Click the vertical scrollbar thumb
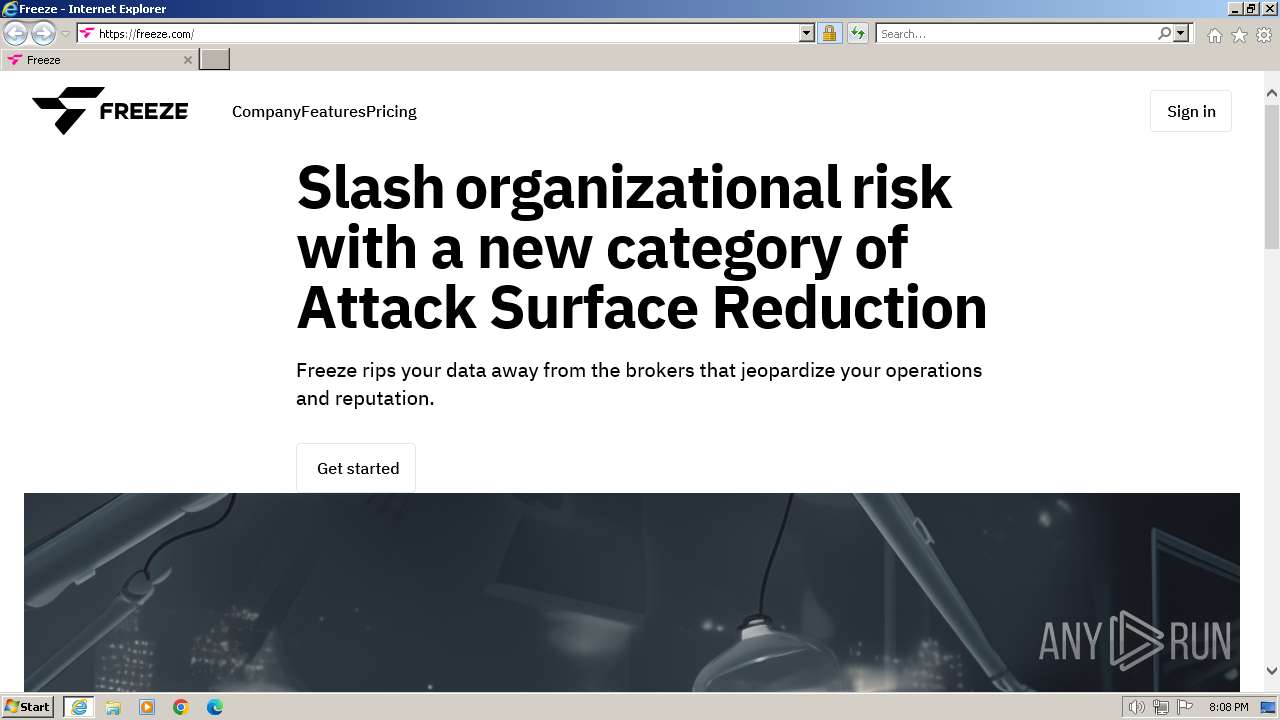This screenshot has height=720, width=1280. pyautogui.click(x=1272, y=175)
